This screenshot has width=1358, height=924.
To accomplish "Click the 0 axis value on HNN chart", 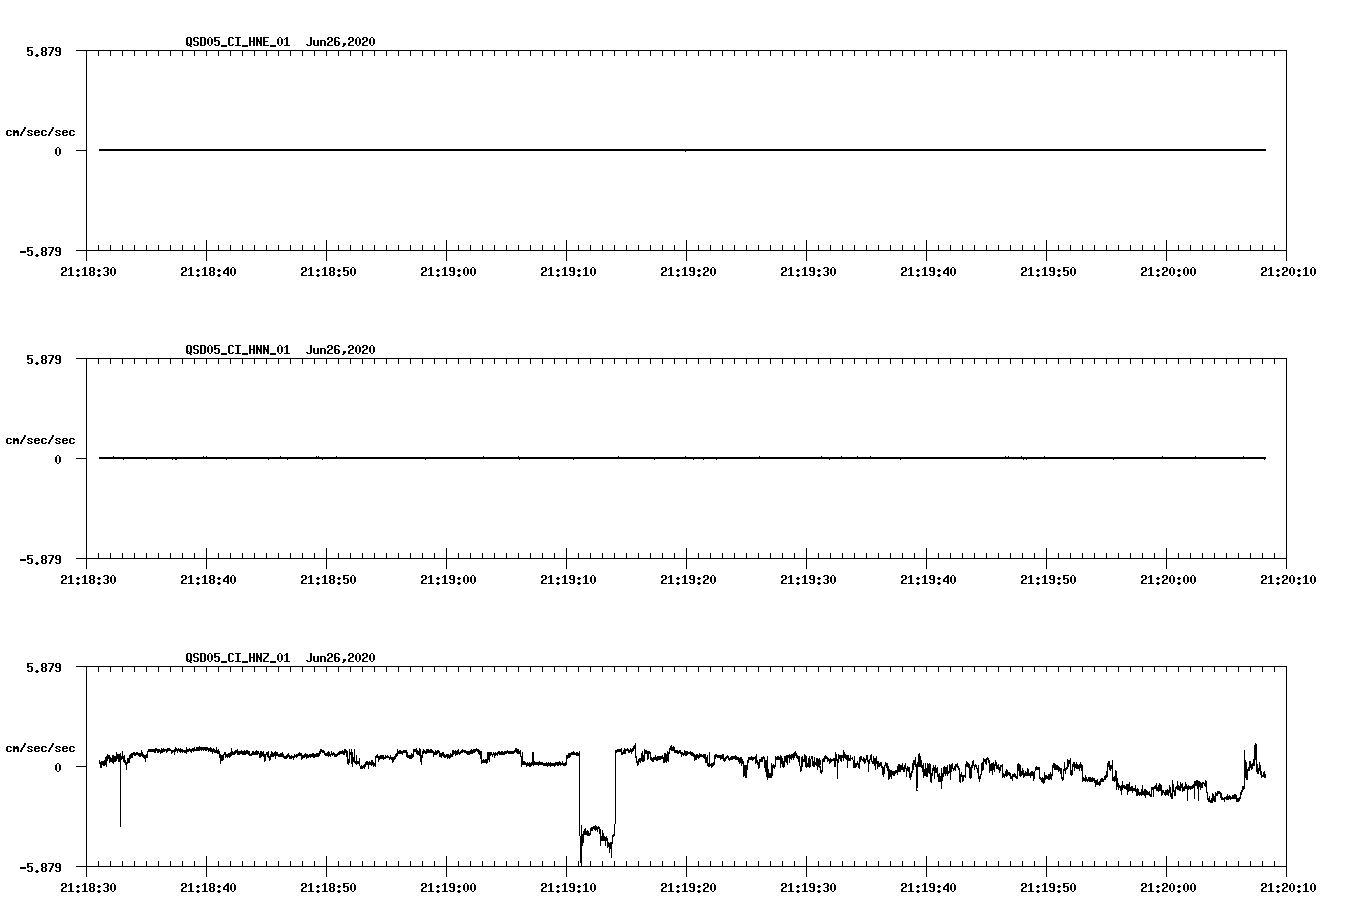I will pyautogui.click(x=58, y=459).
